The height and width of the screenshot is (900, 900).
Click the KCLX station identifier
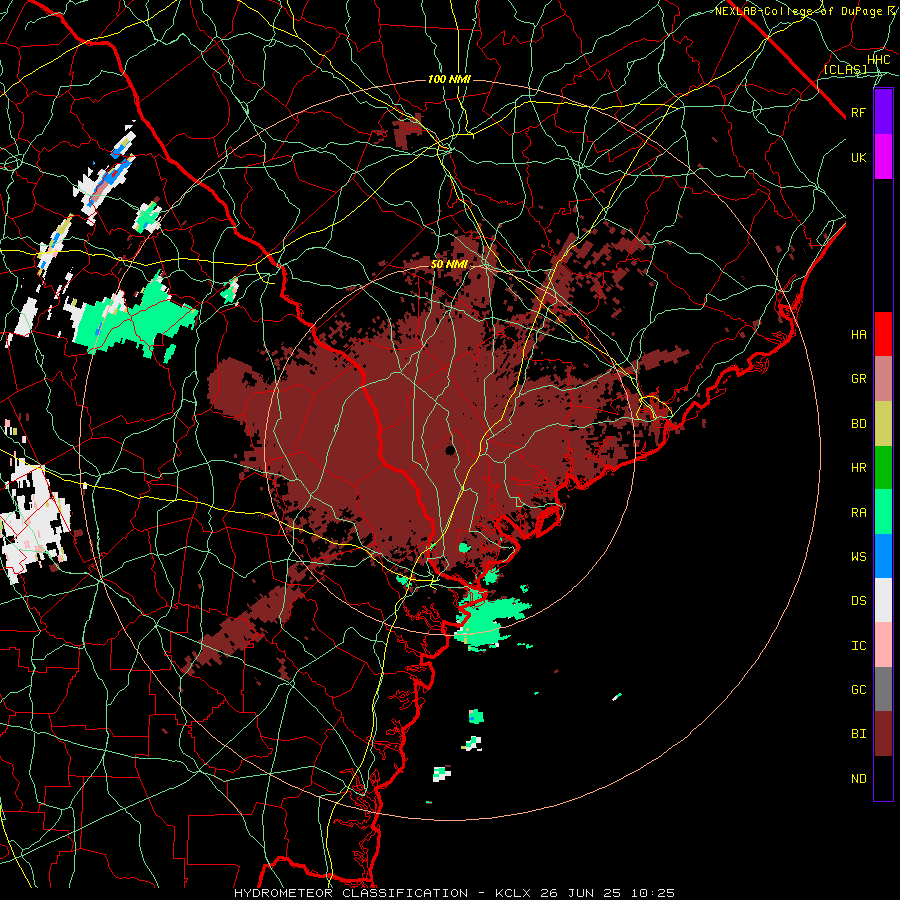tap(513, 893)
